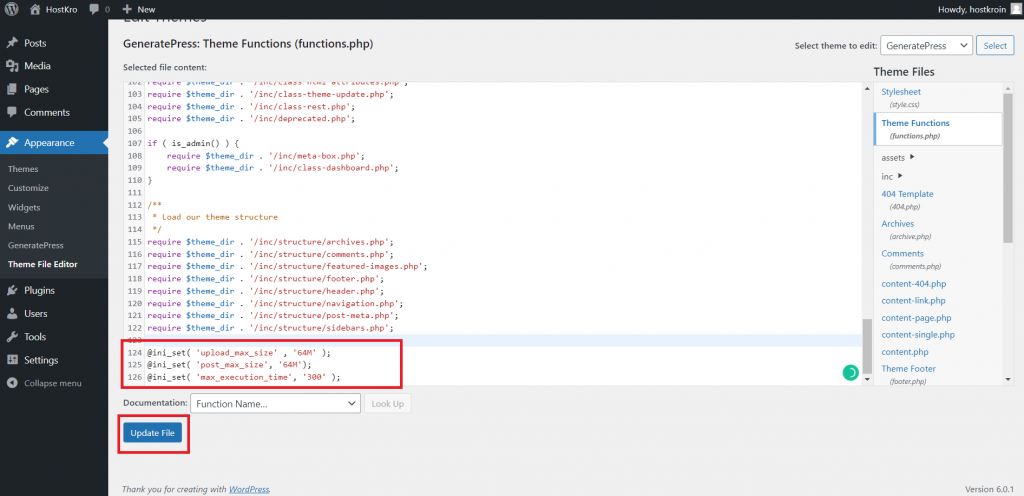Click the Theme Files list scrollbar

[x=1008, y=168]
